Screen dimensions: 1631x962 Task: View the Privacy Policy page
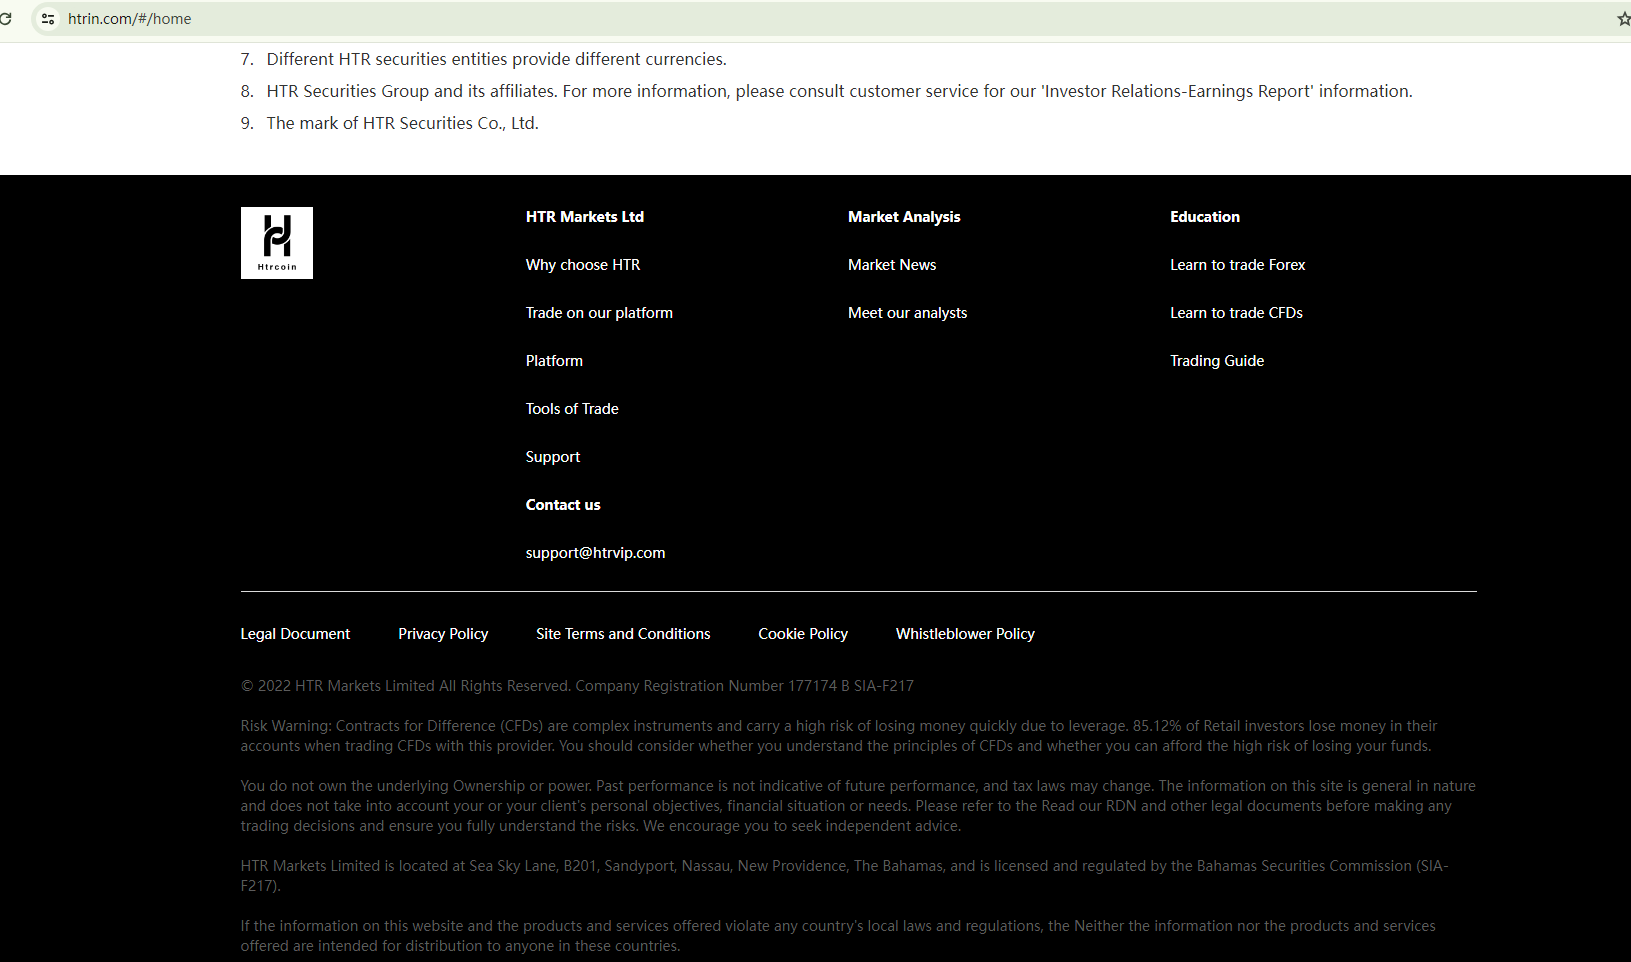pyautogui.click(x=442, y=634)
